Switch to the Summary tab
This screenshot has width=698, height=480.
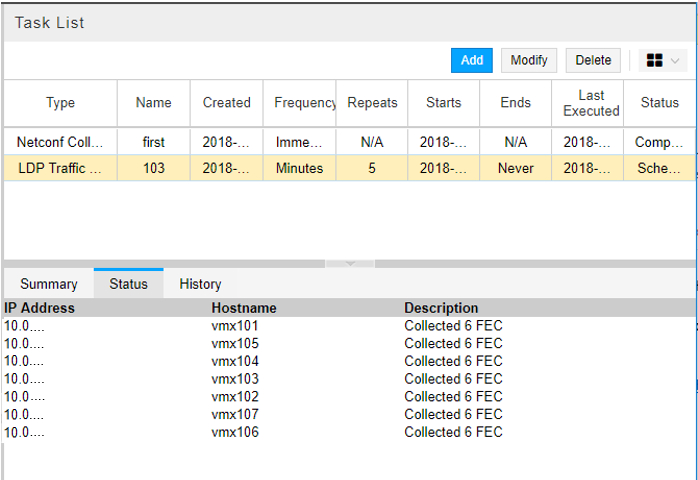coord(49,284)
